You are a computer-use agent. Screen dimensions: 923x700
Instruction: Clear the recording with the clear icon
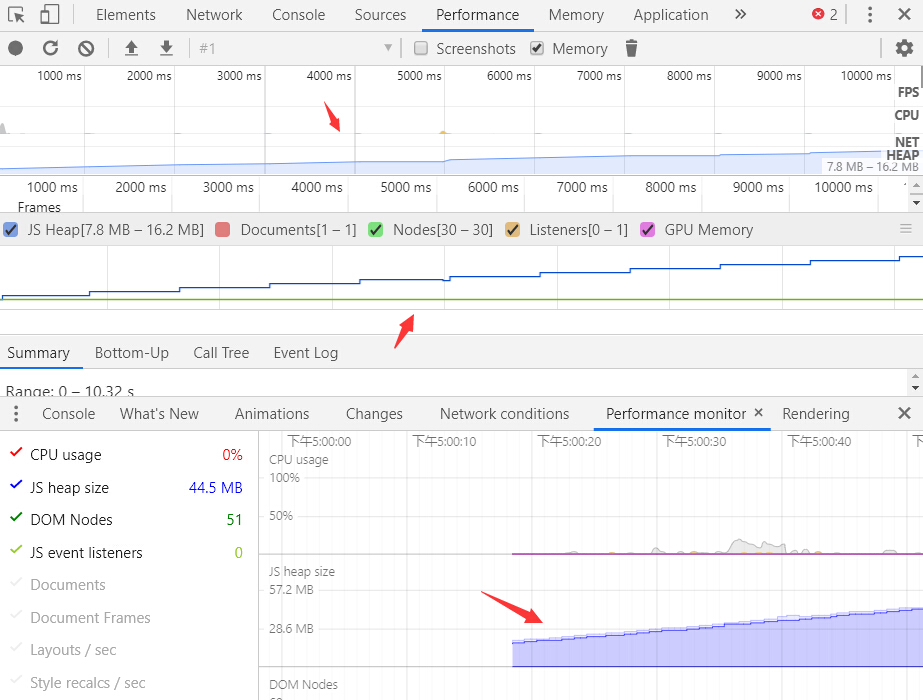(86, 48)
